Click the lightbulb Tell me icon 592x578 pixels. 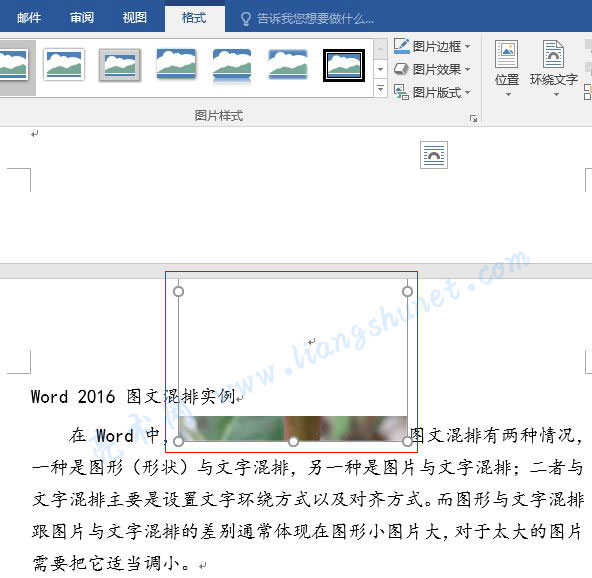coord(246,18)
